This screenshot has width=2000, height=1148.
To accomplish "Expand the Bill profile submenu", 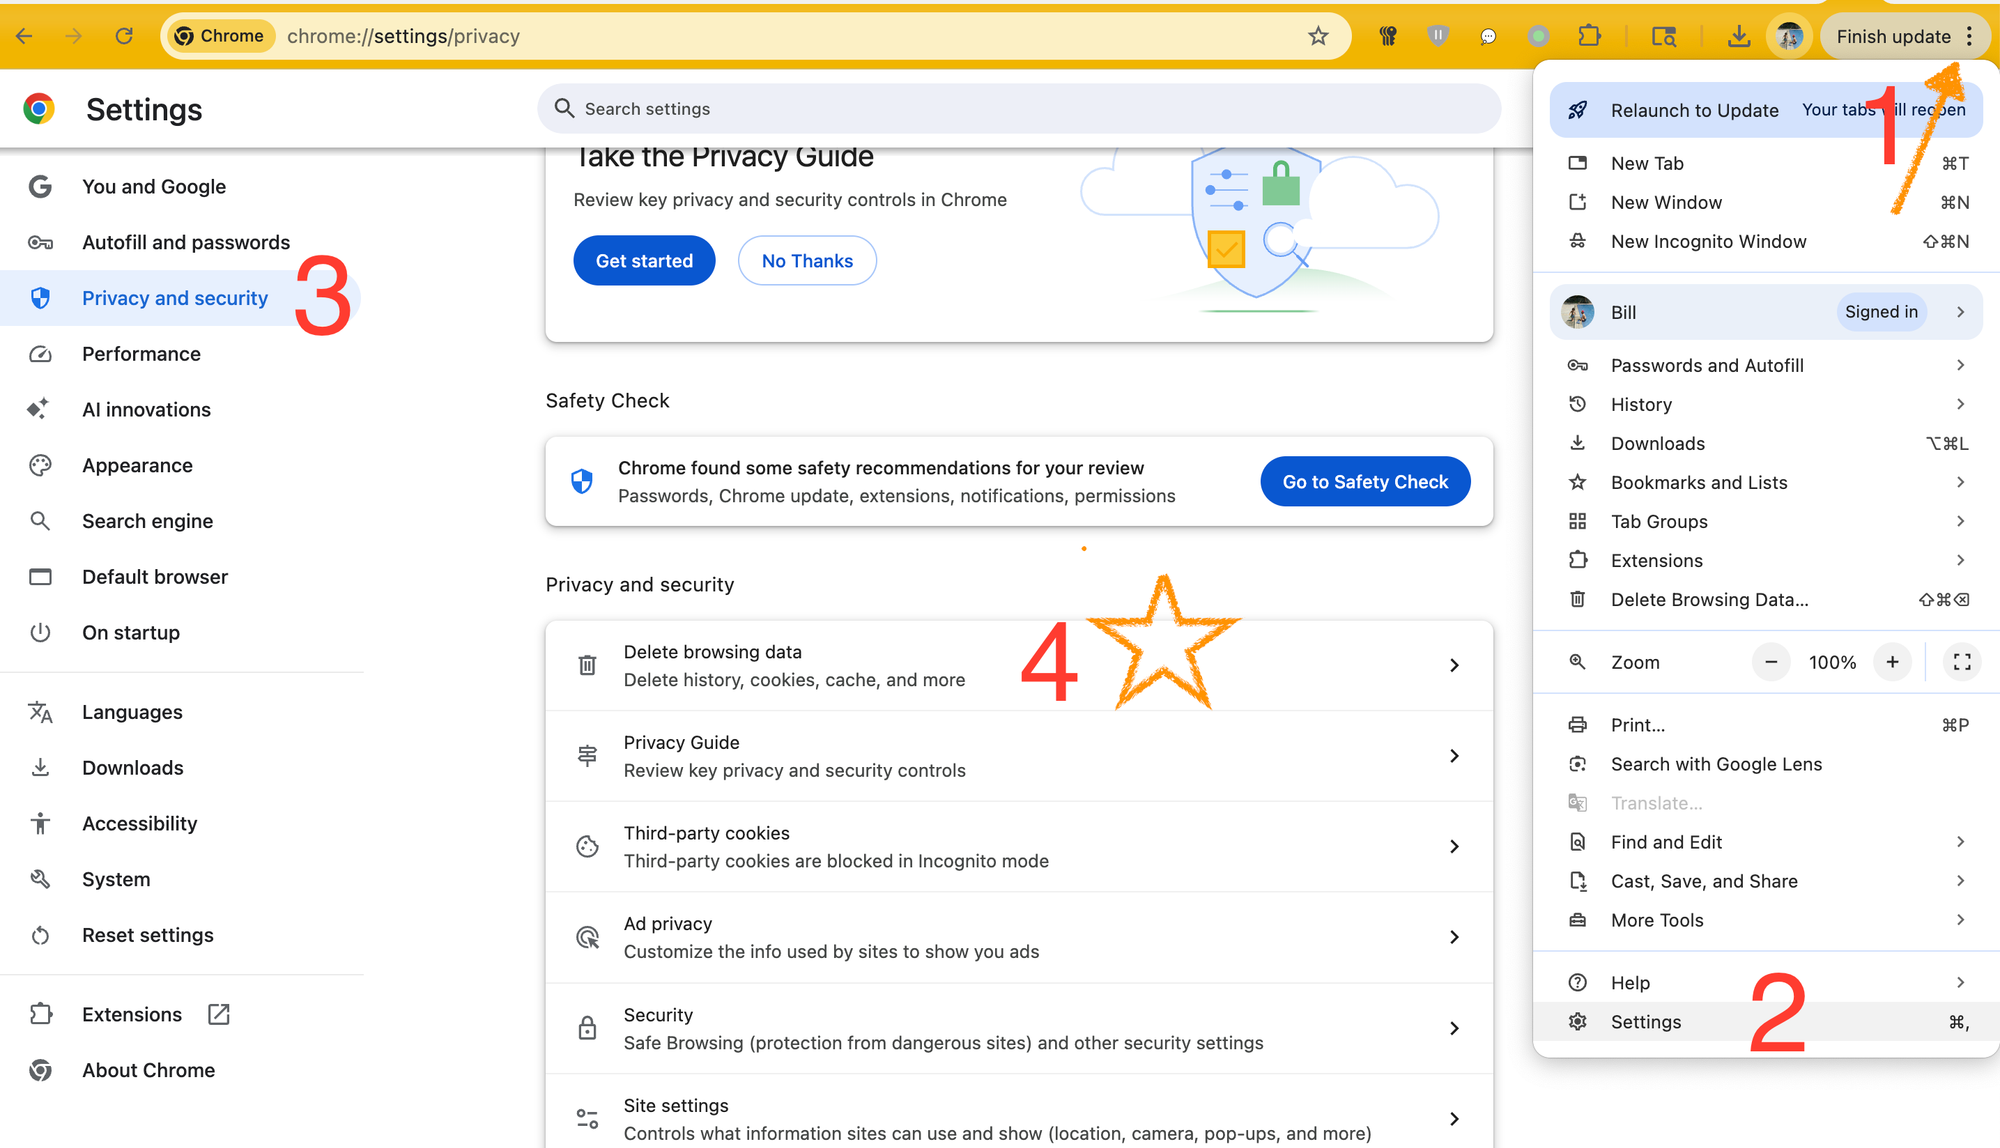I will [1766, 312].
